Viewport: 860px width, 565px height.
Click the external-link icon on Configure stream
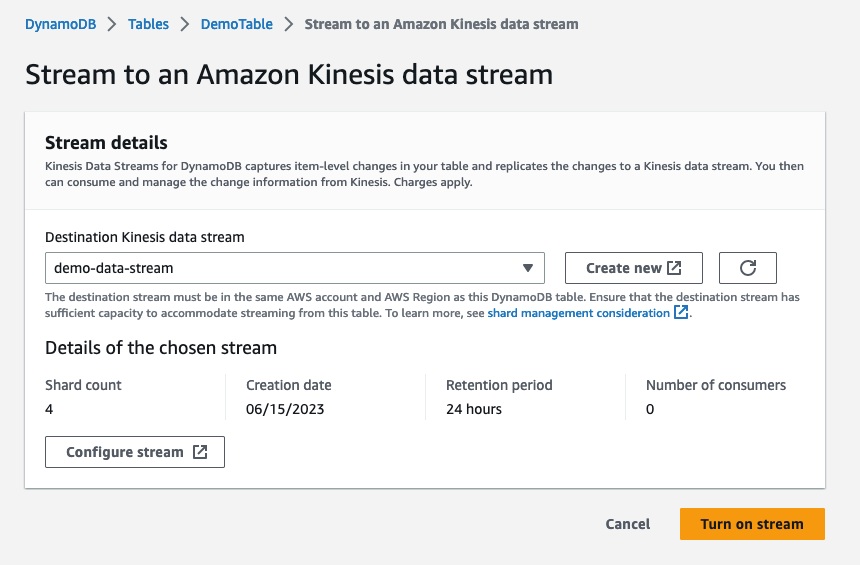[200, 452]
